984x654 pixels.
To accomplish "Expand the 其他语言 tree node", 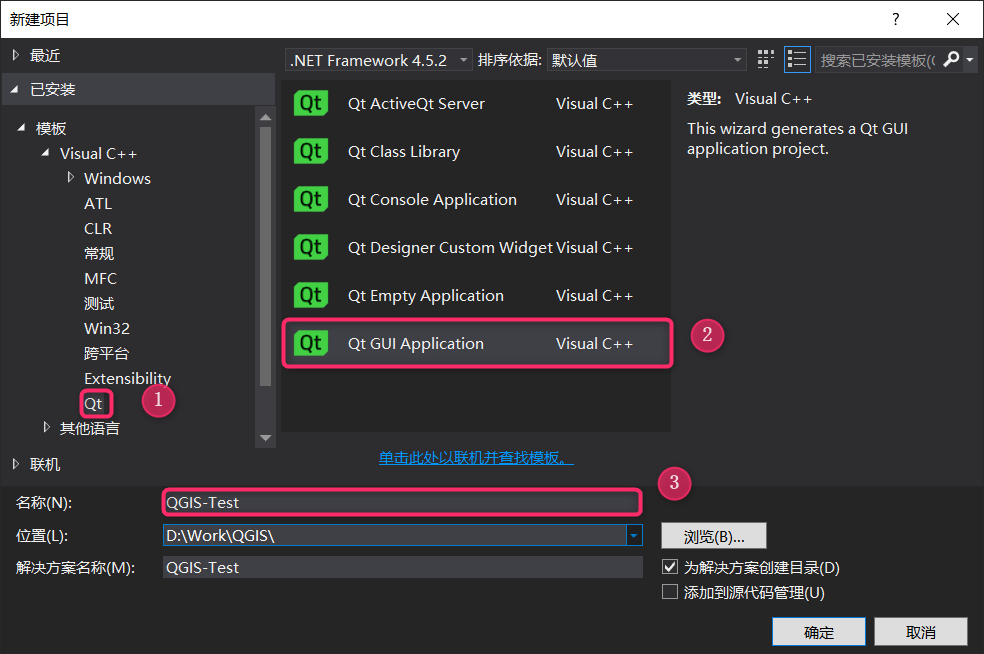I will coord(46,427).
